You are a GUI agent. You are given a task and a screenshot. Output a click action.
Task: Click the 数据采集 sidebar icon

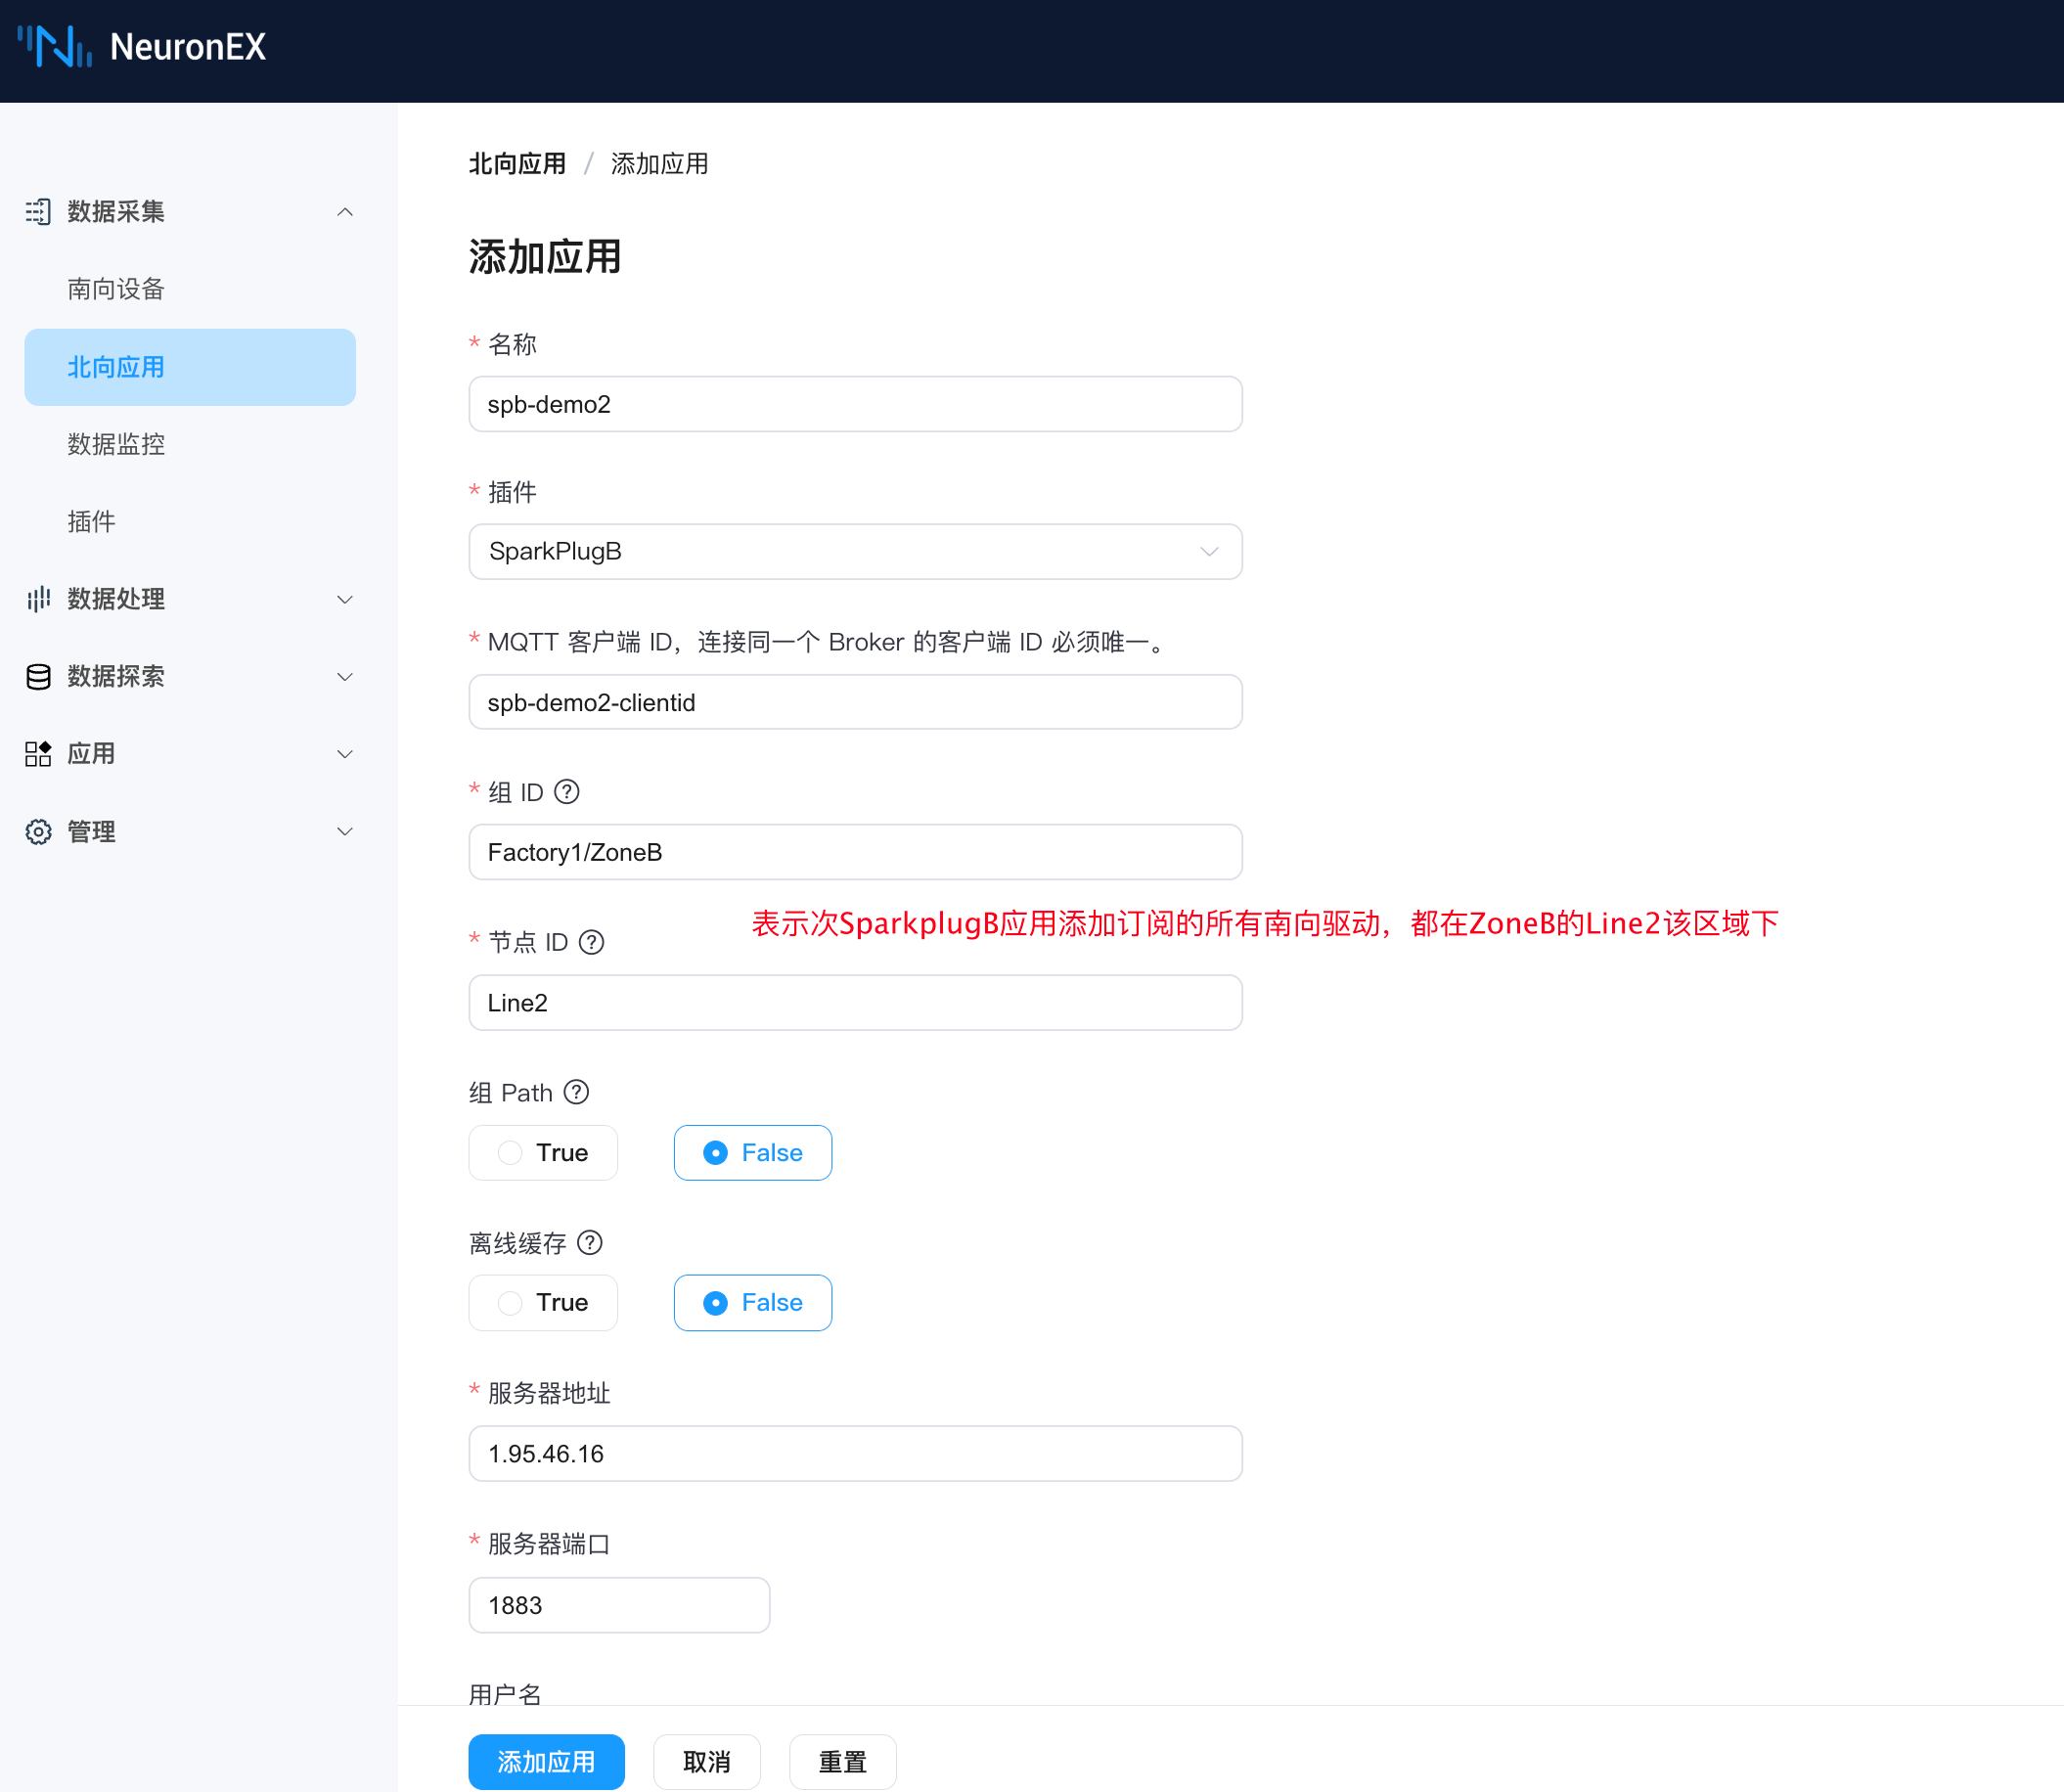[38, 212]
